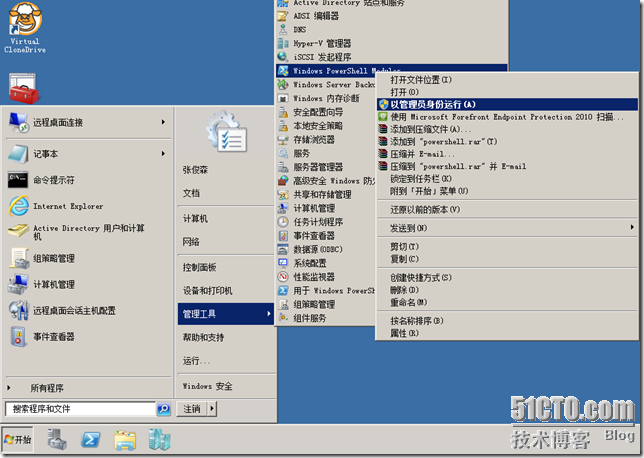
Task: Click the 开始 Start button
Action: 17,440
